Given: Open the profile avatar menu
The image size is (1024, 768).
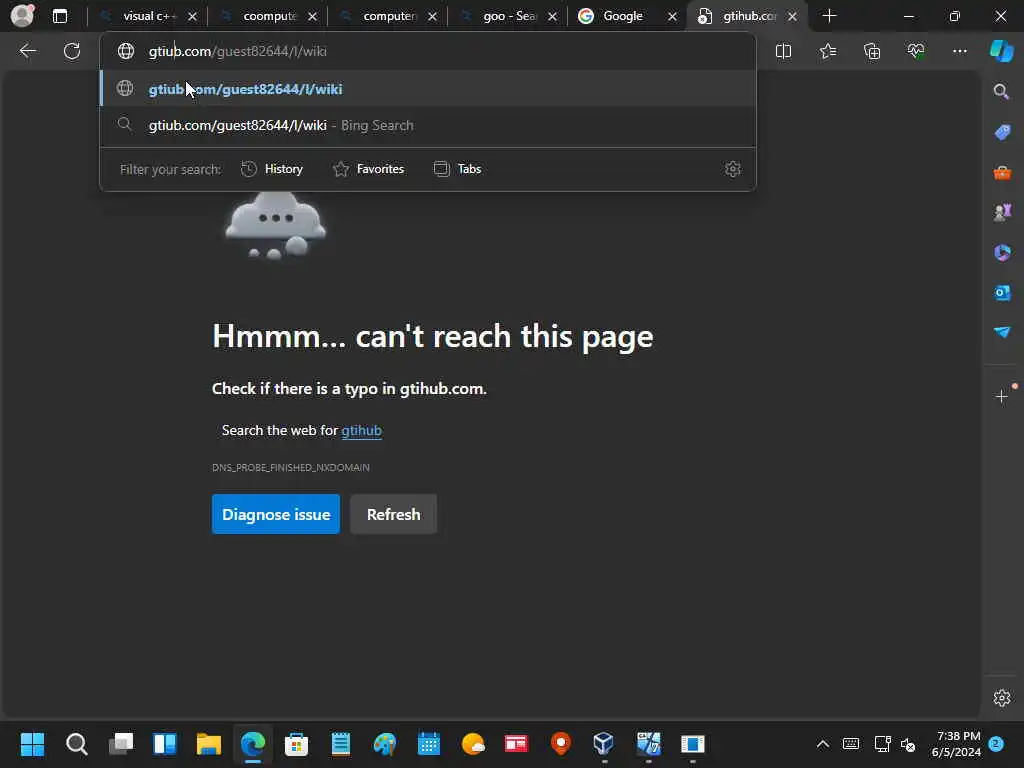Looking at the screenshot, I should pos(22,16).
